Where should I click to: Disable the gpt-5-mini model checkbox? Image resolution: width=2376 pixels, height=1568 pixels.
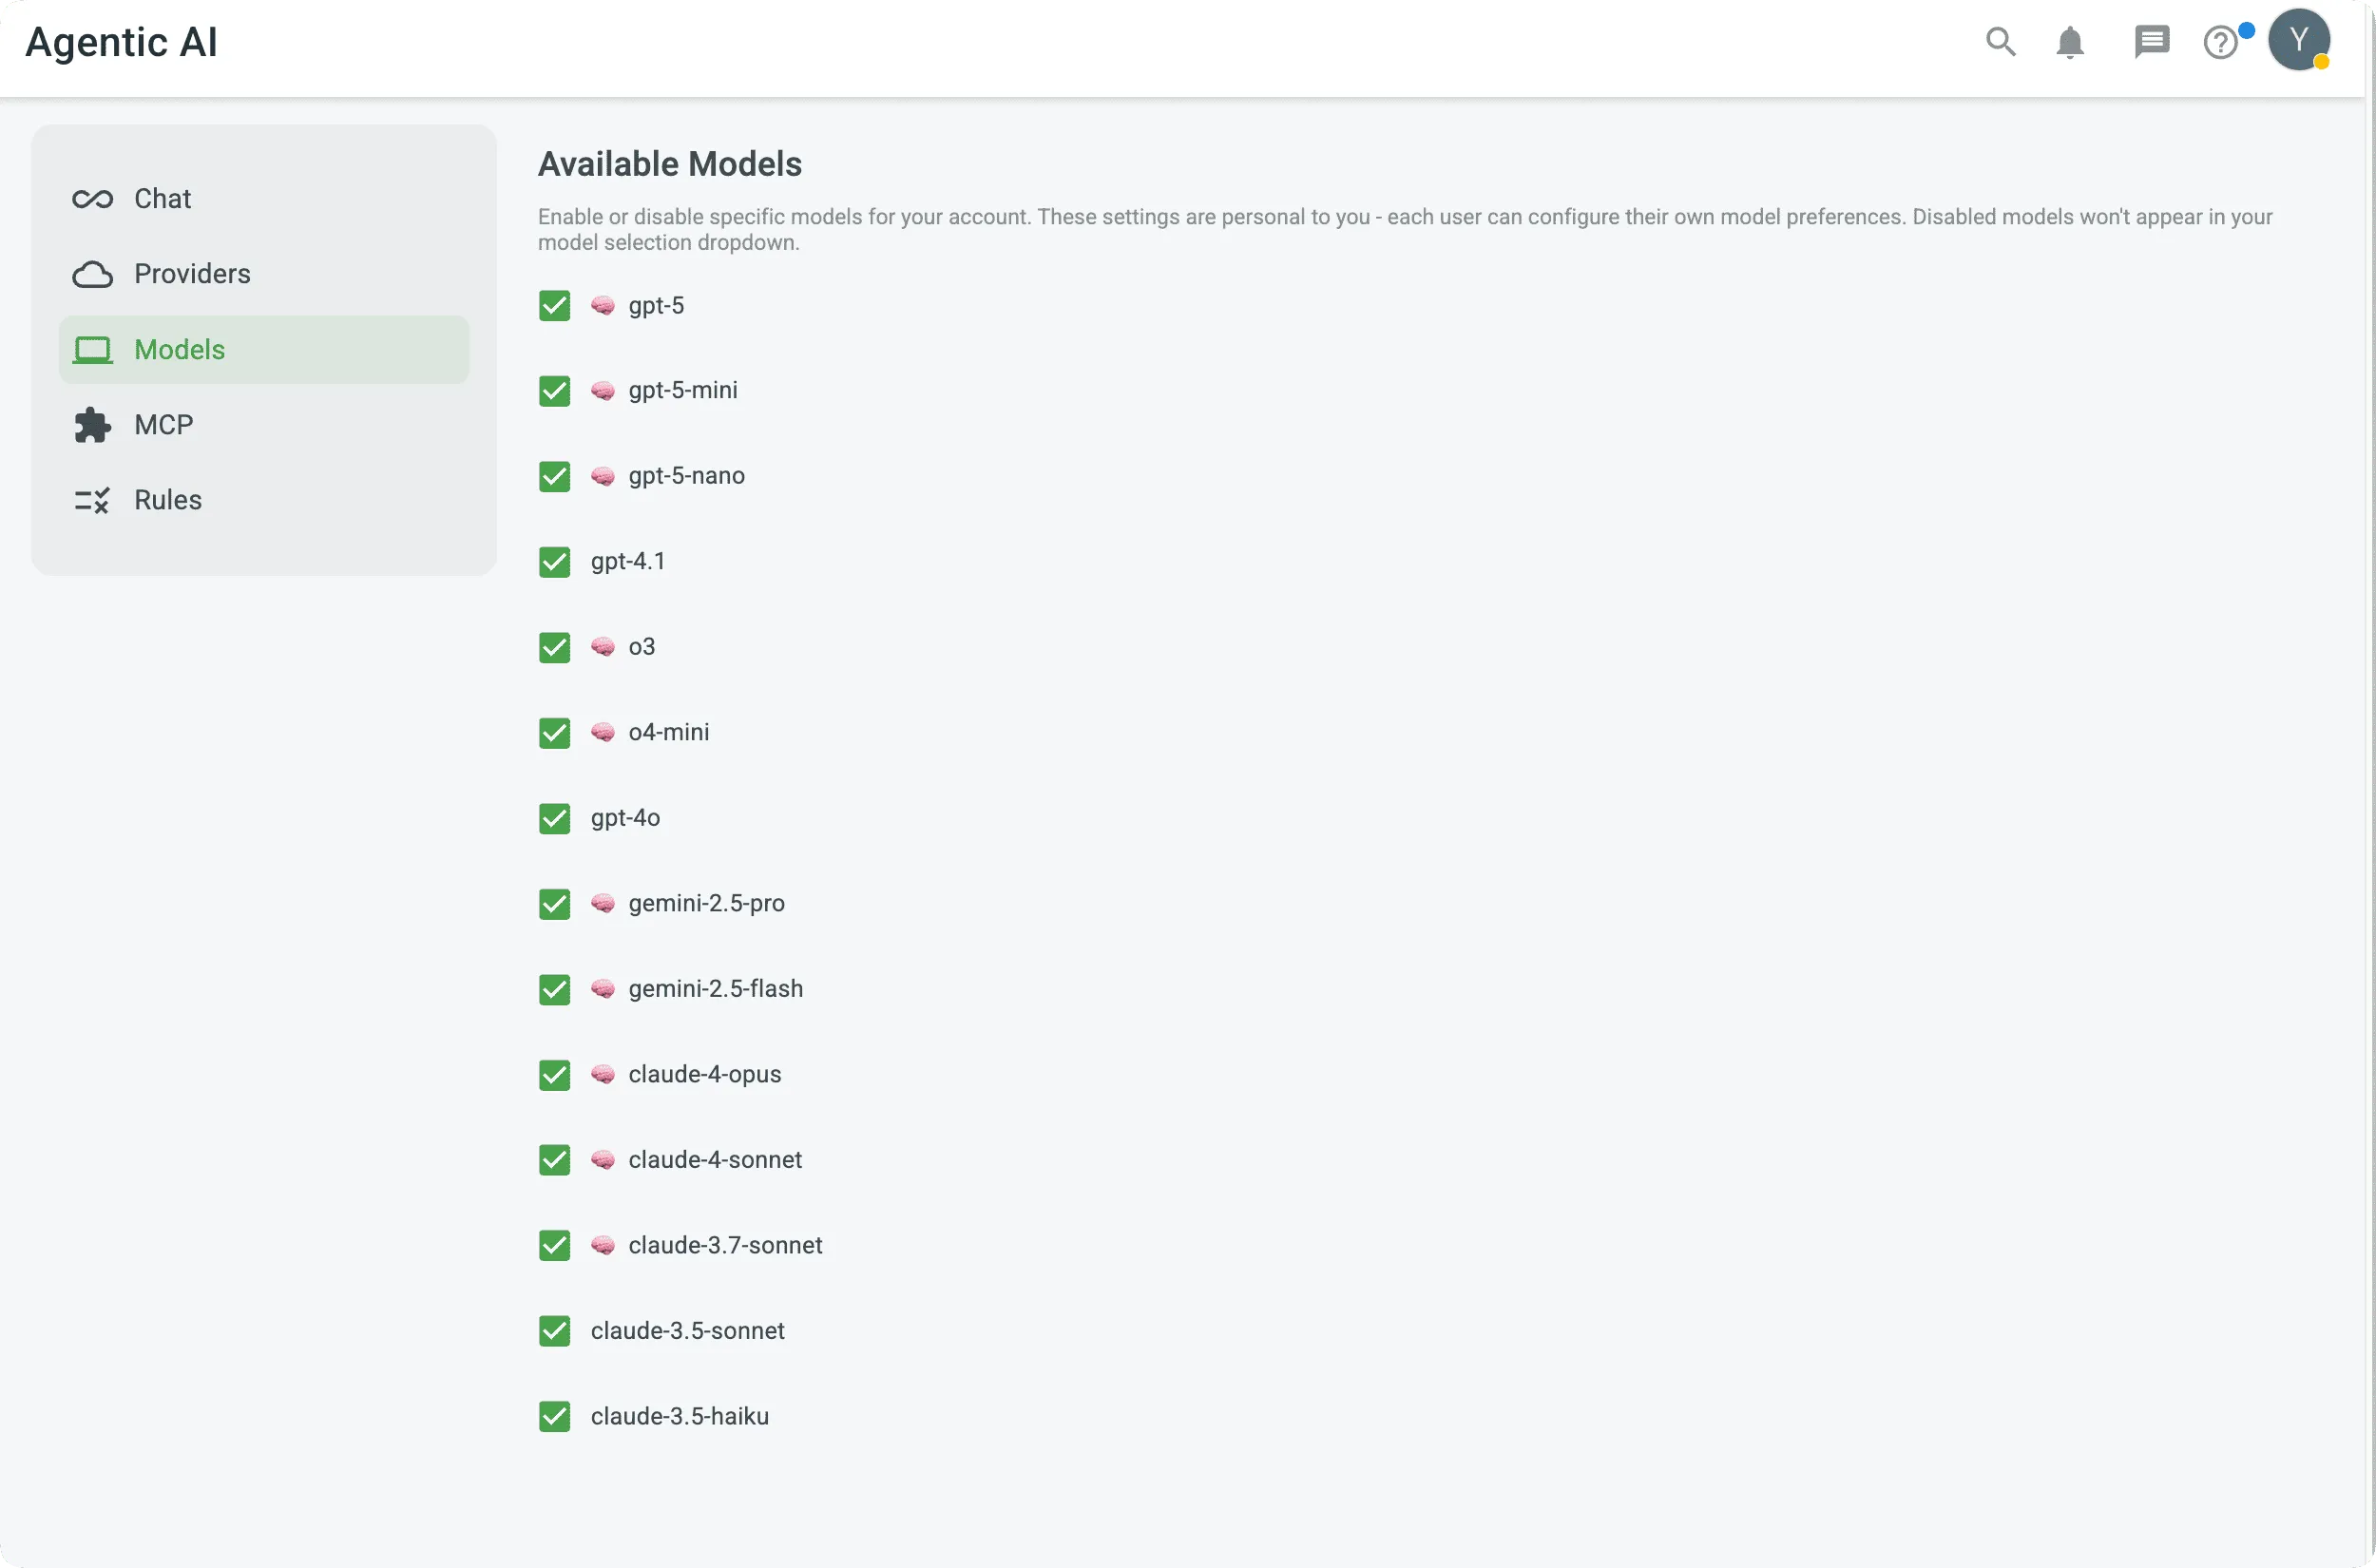[554, 391]
